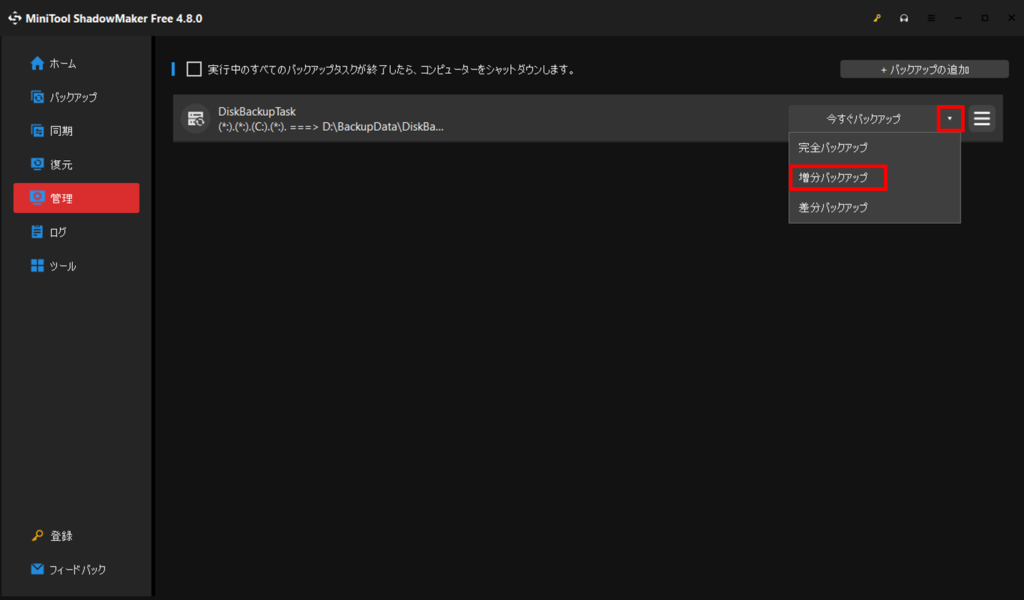The height and width of the screenshot is (600, 1024).
Task: Open the Log (ログ) page icon
Action: (x=37, y=232)
